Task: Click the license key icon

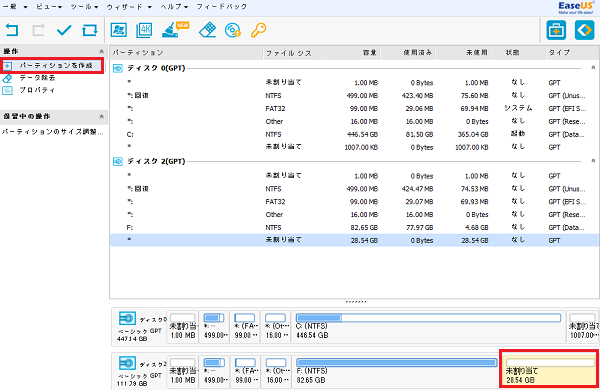Action: [x=258, y=30]
